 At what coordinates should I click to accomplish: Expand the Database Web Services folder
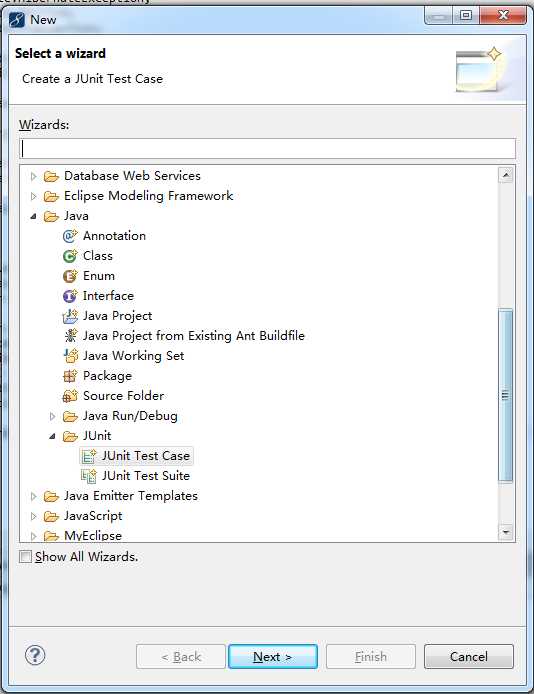pyautogui.click(x=33, y=176)
